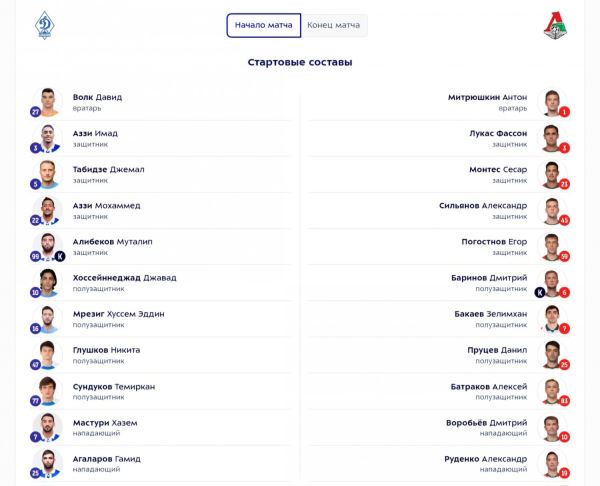Click Хоссейннеджад Джавад's player photo

(x=48, y=281)
